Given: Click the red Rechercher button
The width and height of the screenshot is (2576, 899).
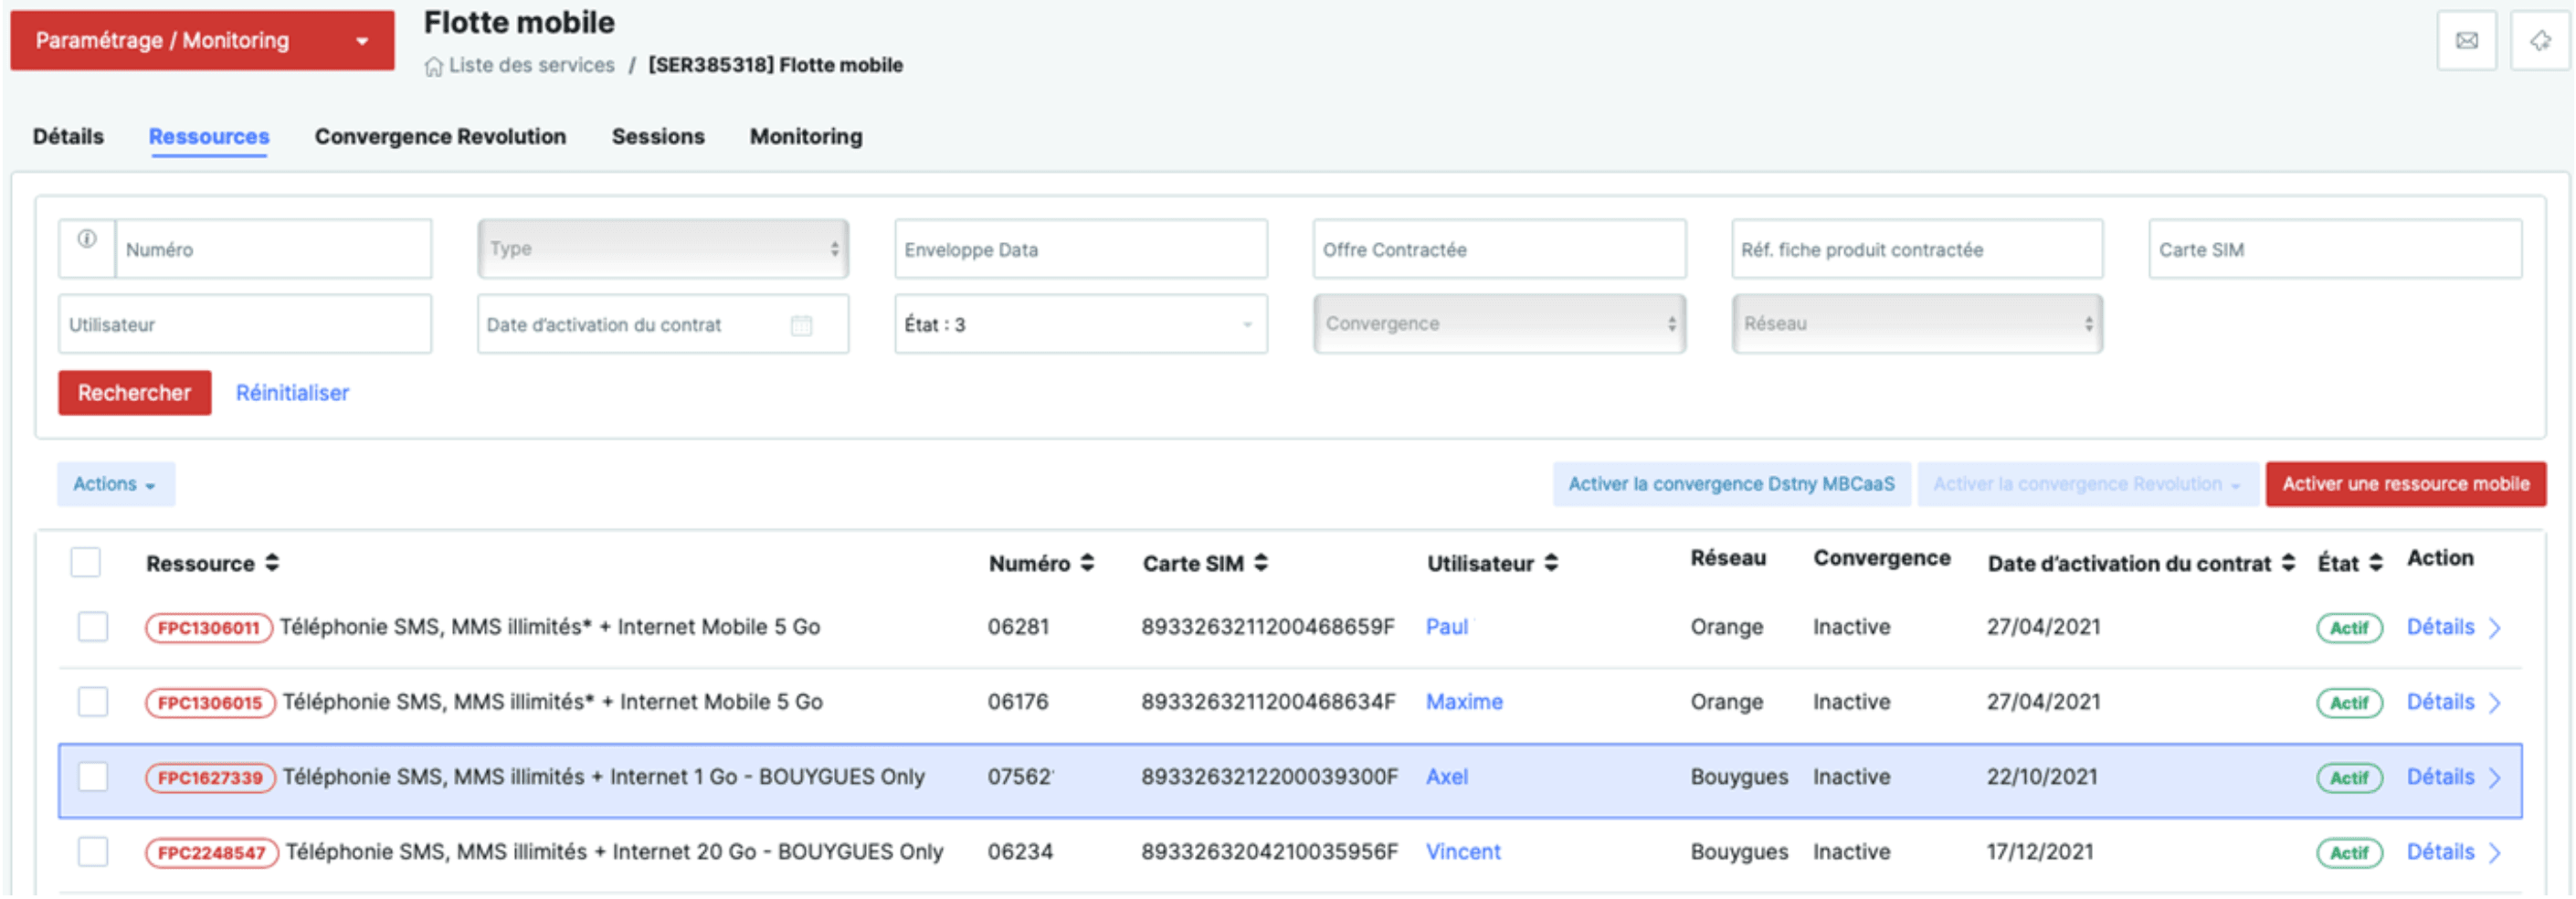Looking at the screenshot, I should [x=134, y=393].
